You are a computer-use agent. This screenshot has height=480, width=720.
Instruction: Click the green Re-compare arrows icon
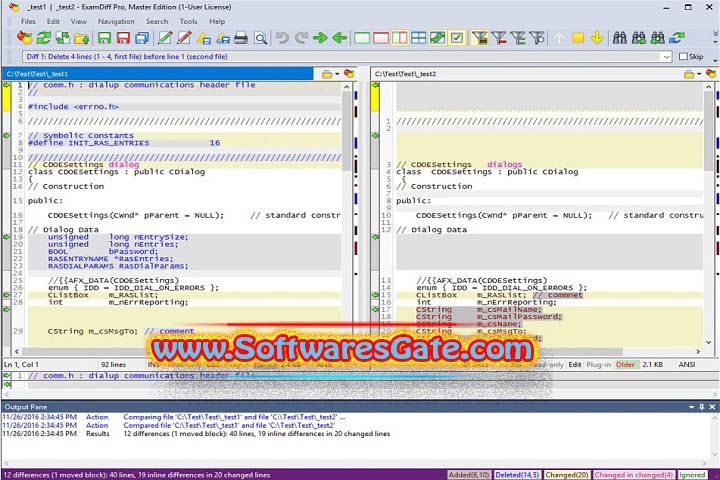point(44,38)
